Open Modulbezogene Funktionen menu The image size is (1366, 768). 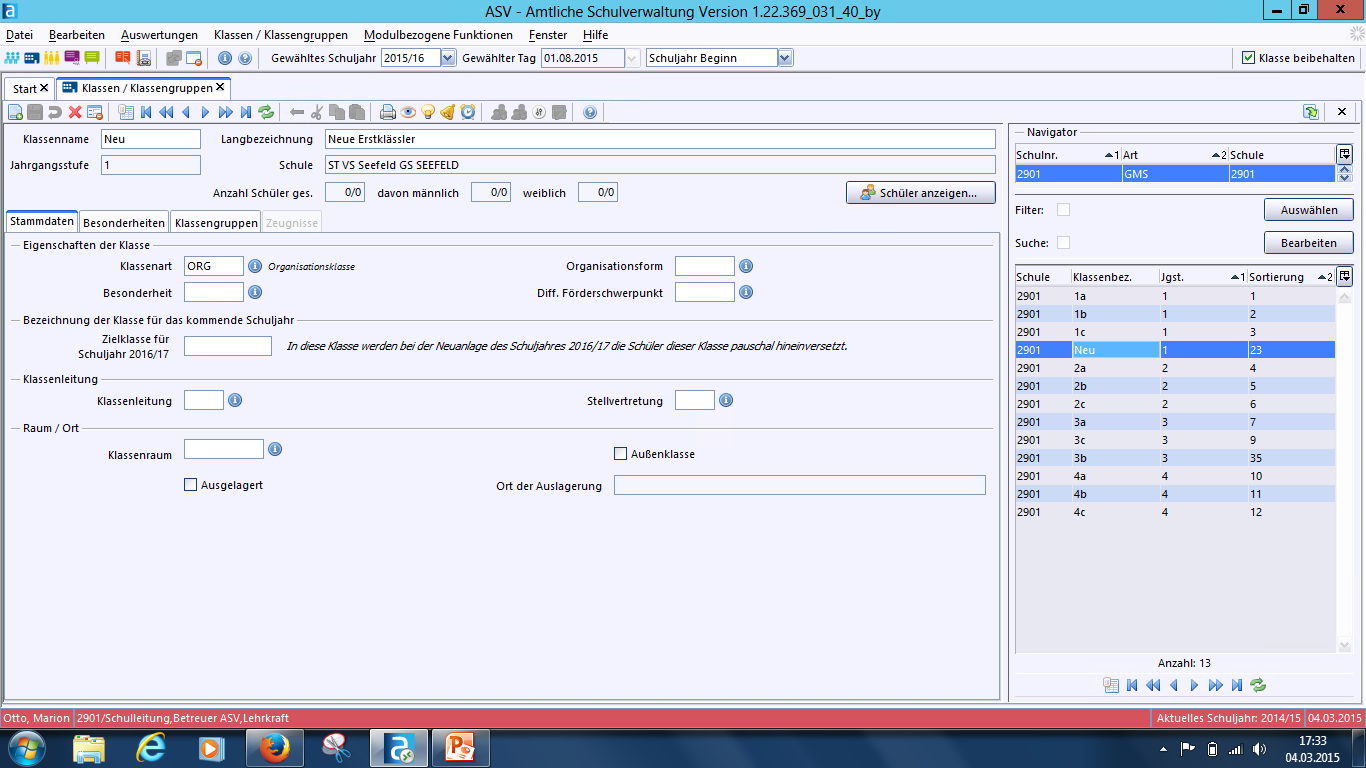point(438,35)
